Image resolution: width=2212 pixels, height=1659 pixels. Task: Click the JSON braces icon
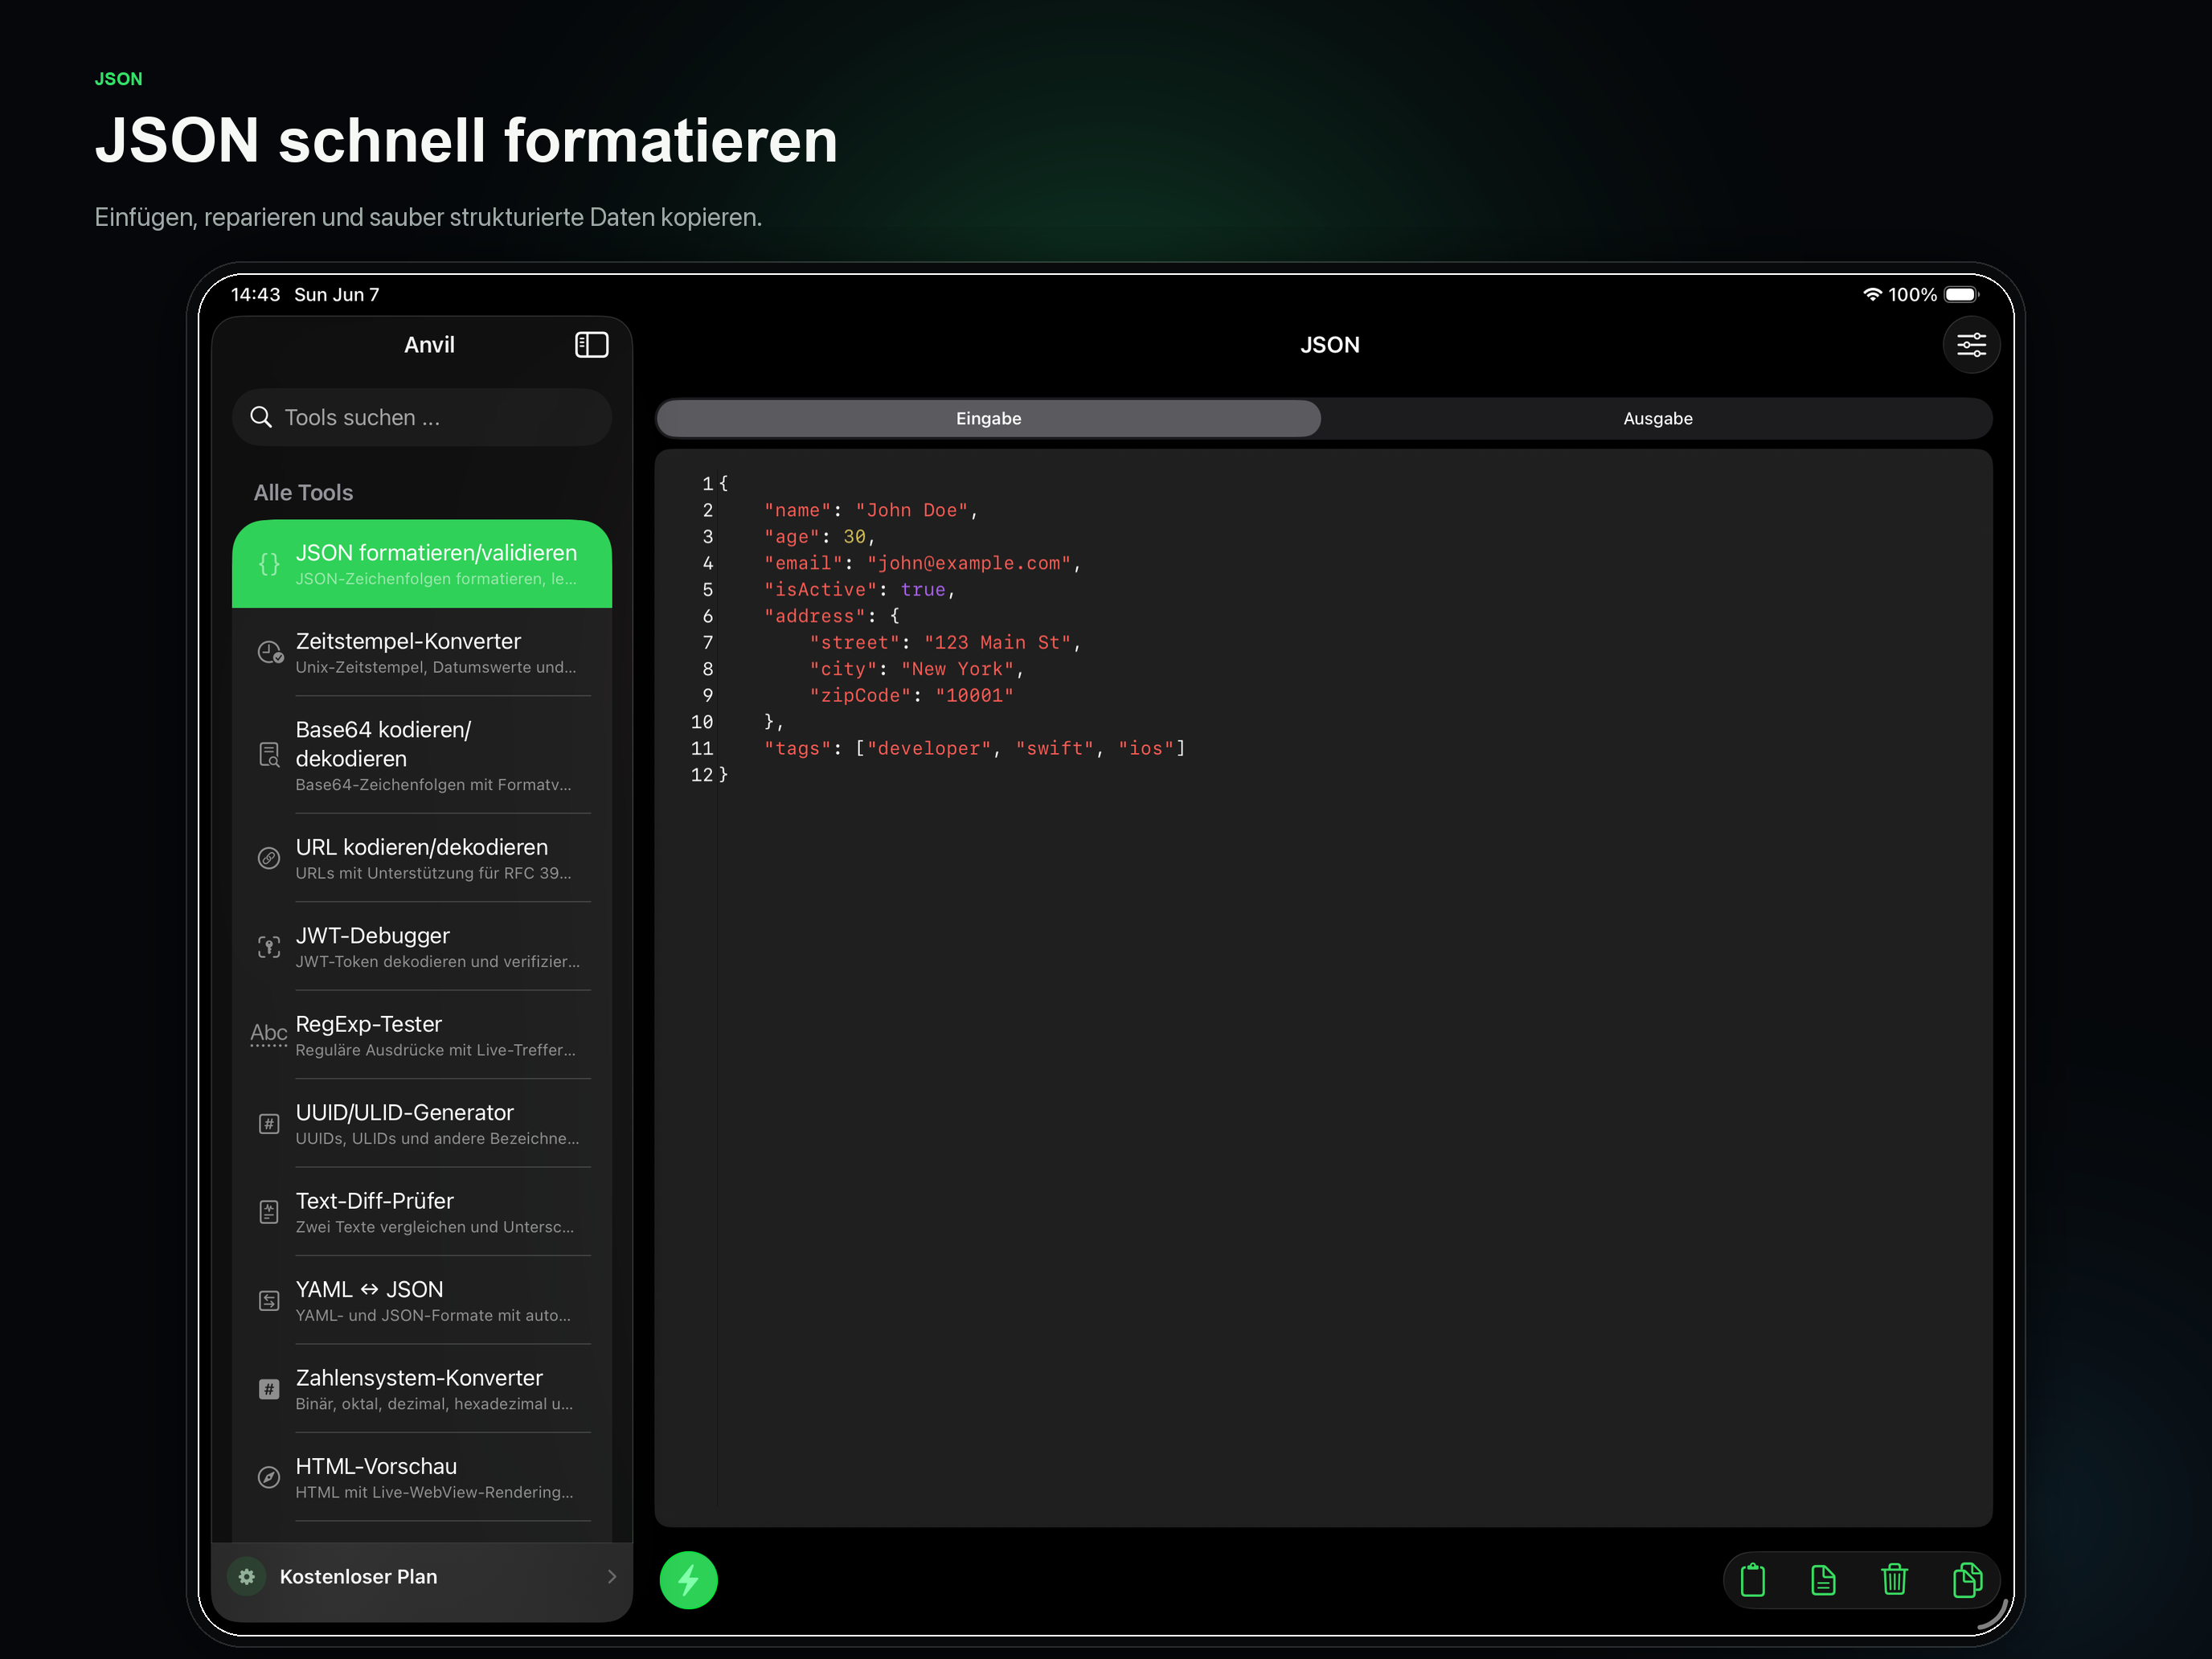[269, 564]
